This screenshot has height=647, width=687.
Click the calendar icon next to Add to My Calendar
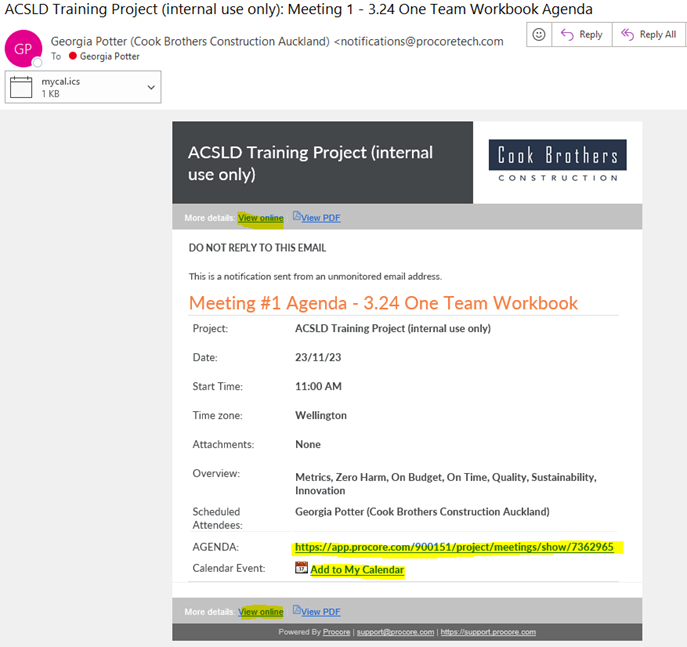pyautogui.click(x=301, y=568)
